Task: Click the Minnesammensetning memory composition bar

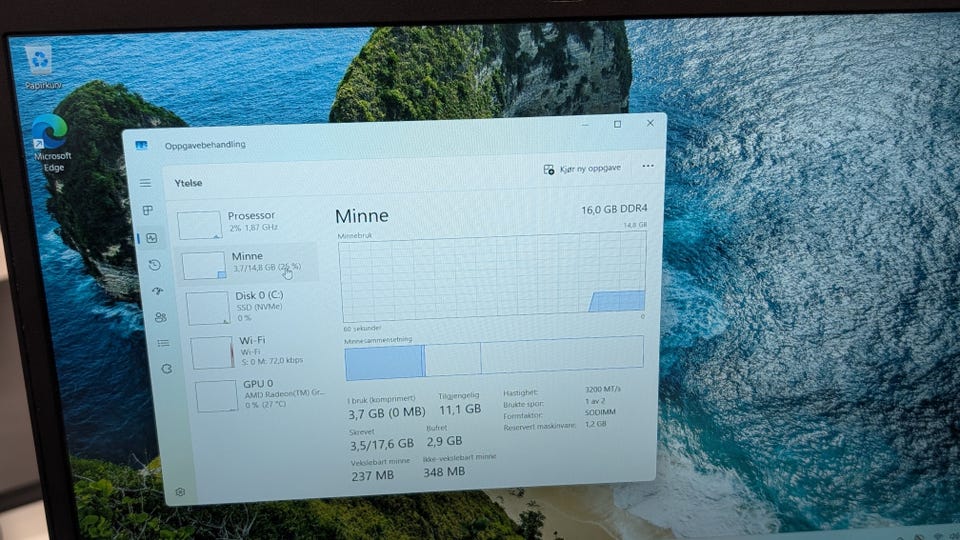Action: (494, 357)
